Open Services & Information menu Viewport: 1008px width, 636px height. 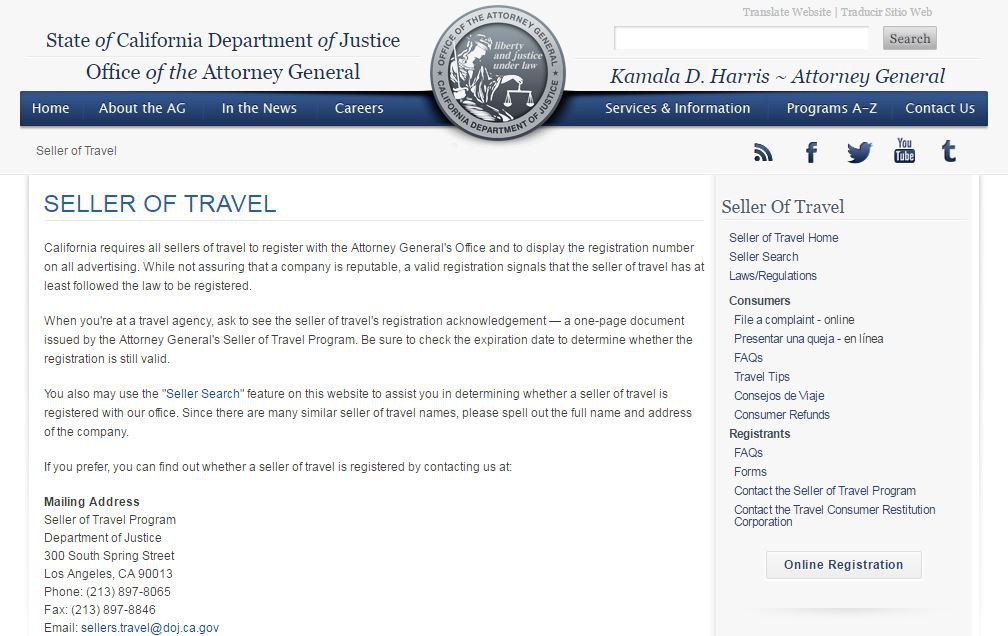(x=678, y=108)
